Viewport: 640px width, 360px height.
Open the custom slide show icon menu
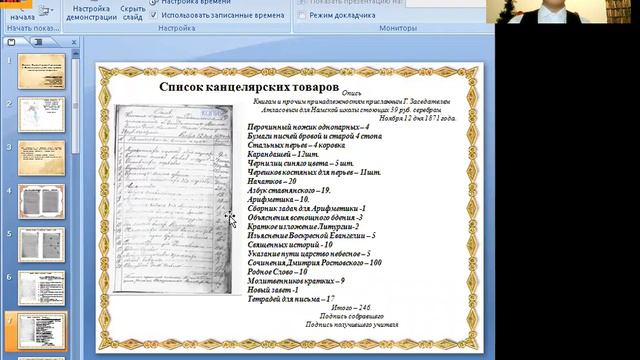[46, 11]
